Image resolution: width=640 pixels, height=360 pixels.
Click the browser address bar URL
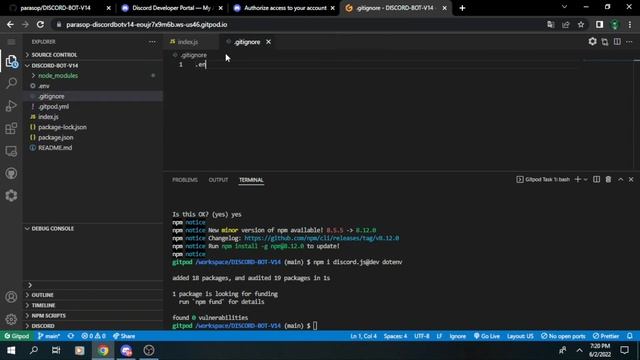[x=147, y=24]
